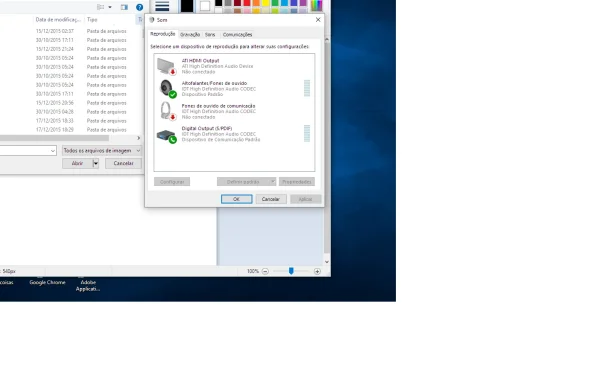615x384 pixels.
Task: Click the Paint vertical scrollbar thumb
Action: tap(327, 148)
